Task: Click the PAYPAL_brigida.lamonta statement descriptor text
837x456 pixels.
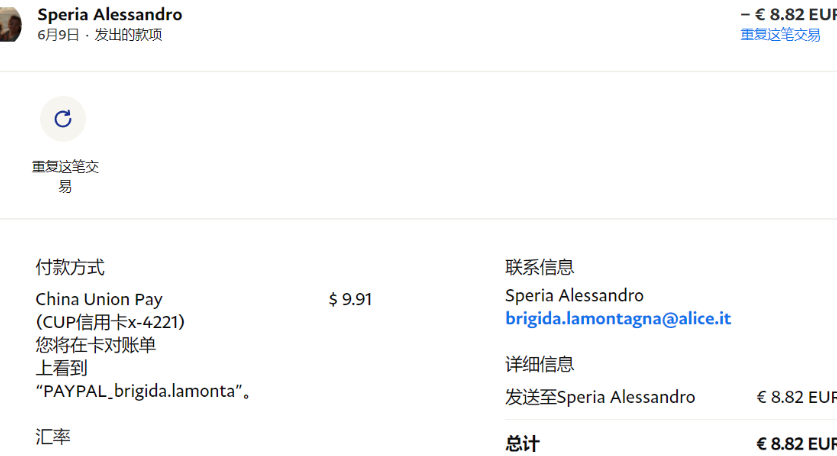Action: [x=139, y=391]
